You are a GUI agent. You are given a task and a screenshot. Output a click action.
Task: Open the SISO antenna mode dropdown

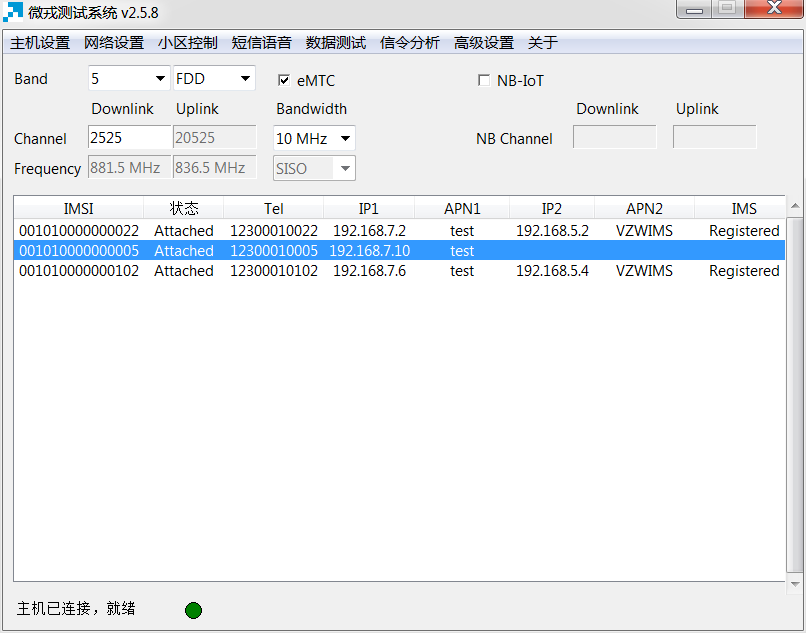coord(314,168)
